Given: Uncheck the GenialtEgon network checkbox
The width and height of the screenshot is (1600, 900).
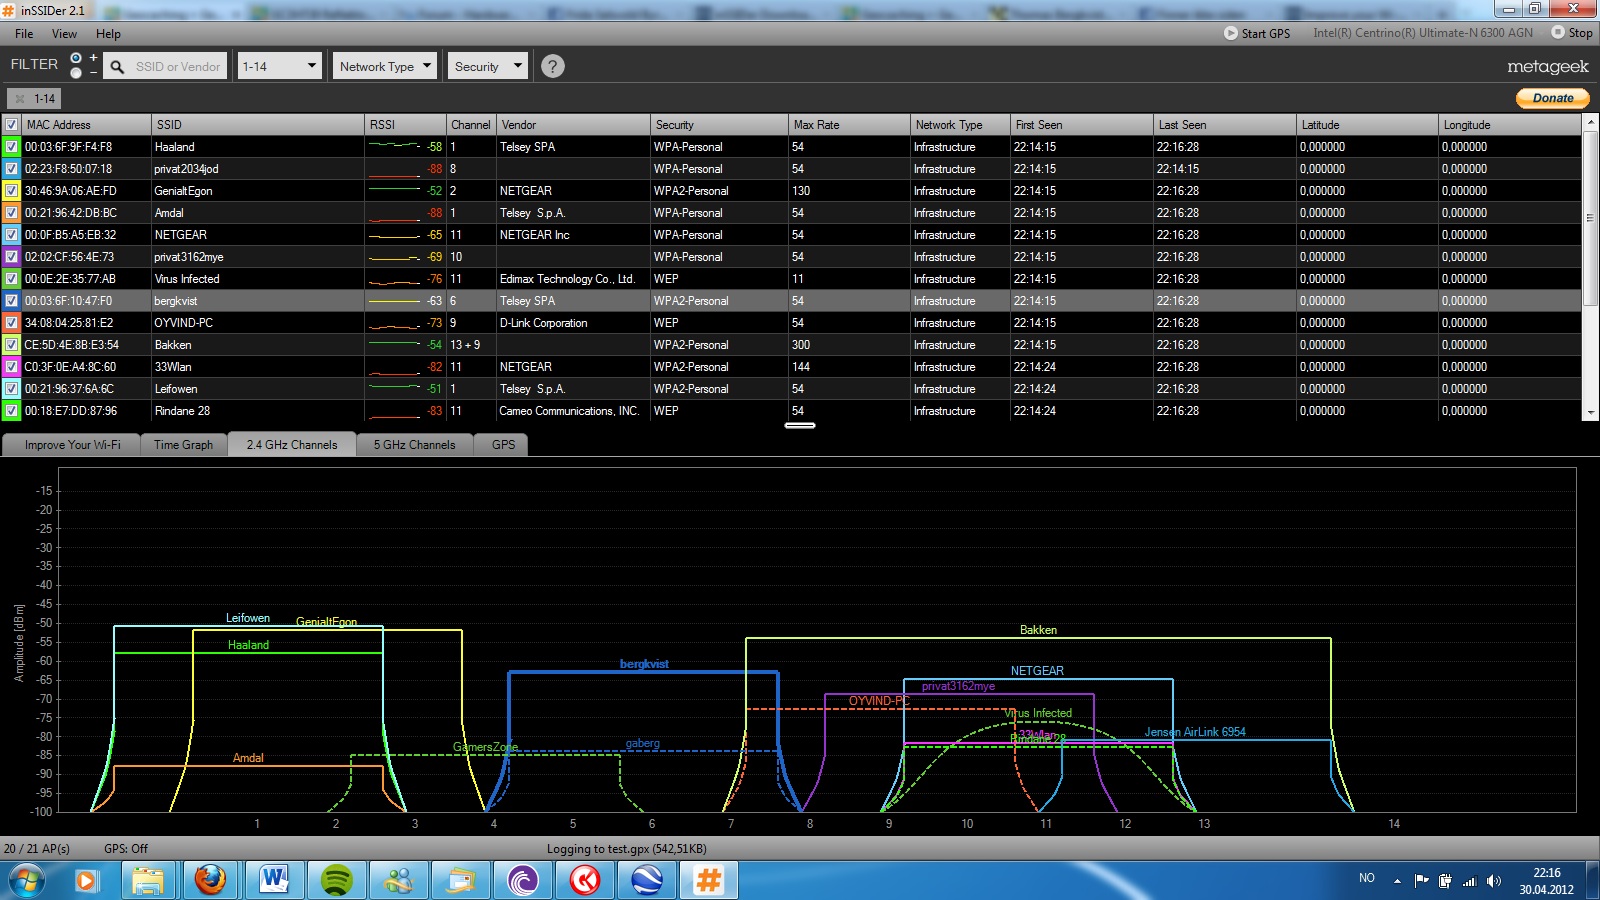Looking at the screenshot, I should point(12,191).
